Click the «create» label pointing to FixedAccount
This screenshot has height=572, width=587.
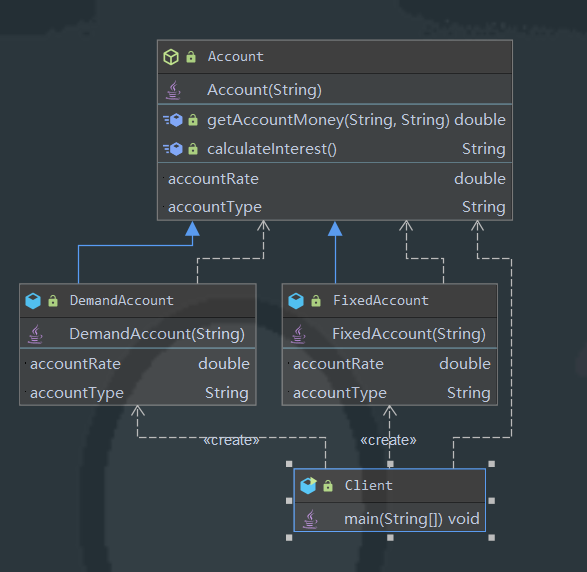[388, 440]
